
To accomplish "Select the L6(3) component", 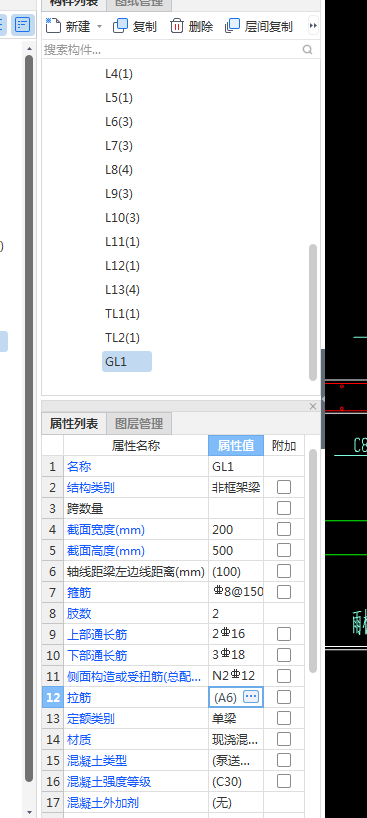I will (x=119, y=122).
